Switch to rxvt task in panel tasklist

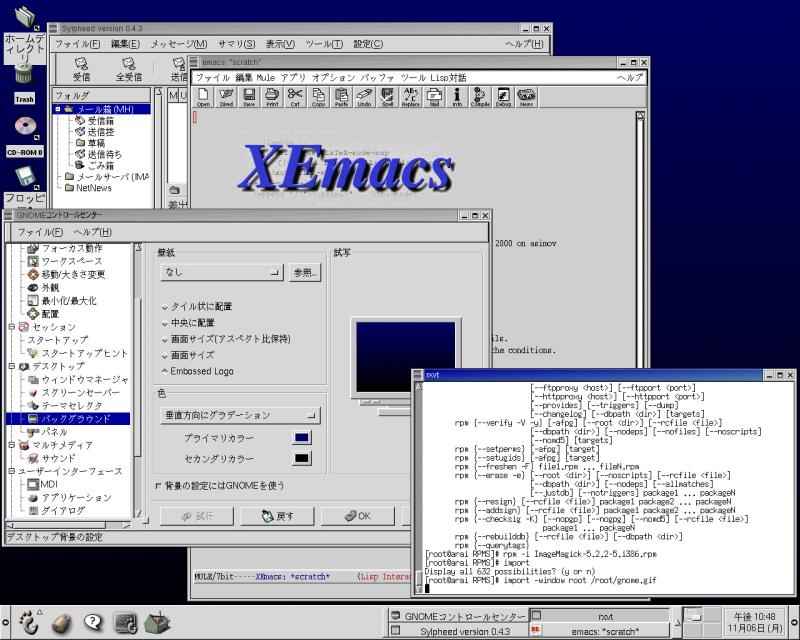[599, 616]
